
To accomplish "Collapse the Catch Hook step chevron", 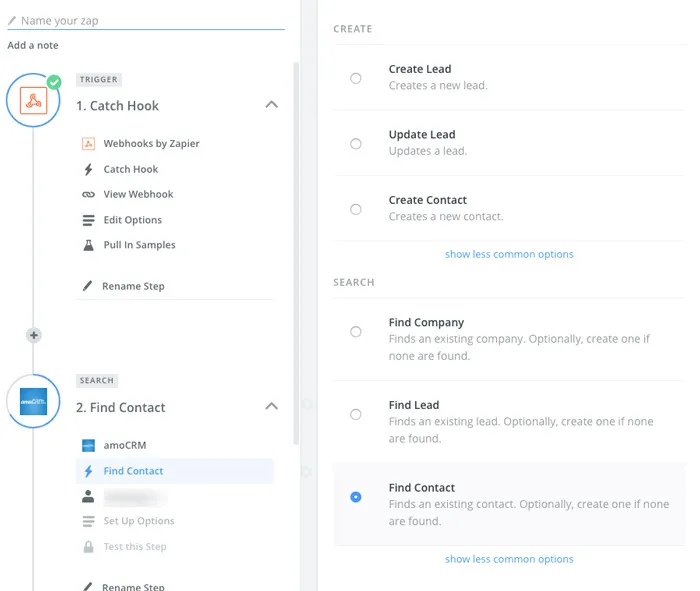I will [x=271, y=104].
